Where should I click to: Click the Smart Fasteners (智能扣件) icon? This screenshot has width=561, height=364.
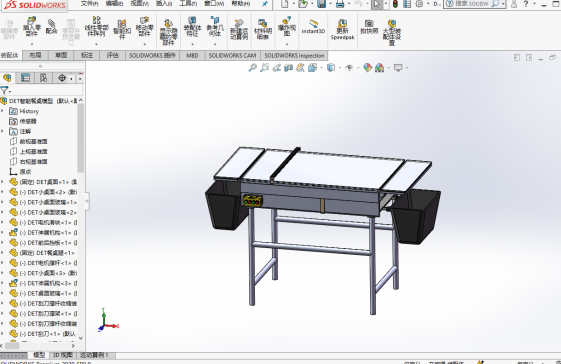[x=122, y=25]
